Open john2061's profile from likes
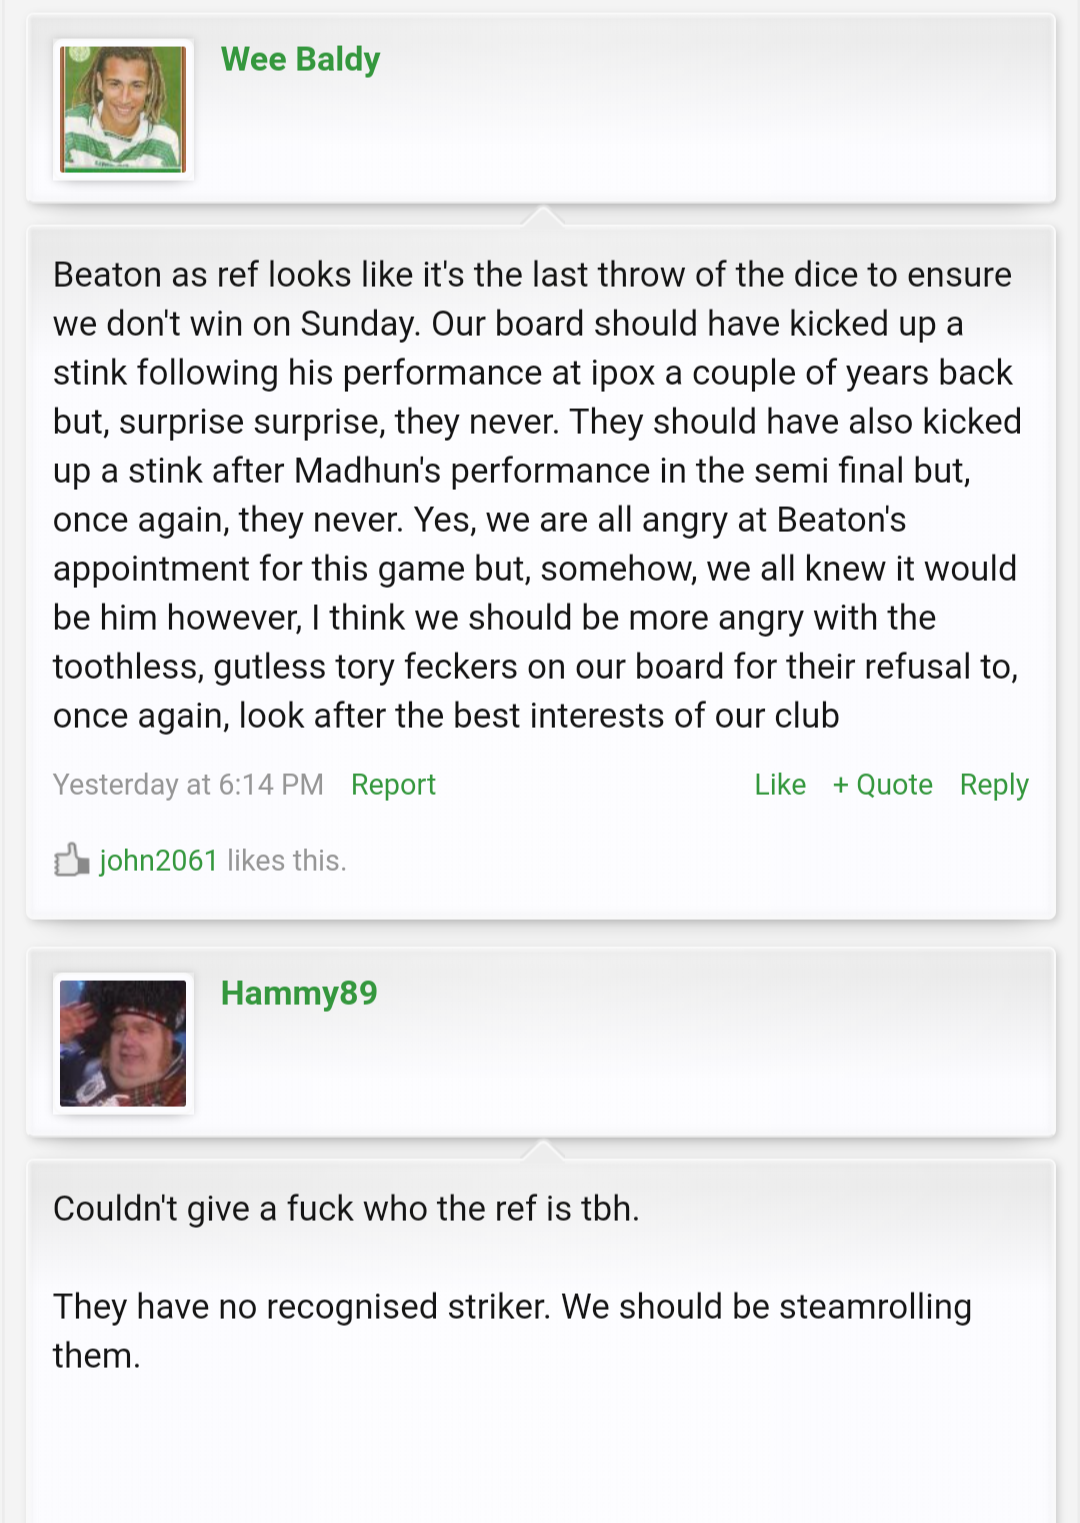Screen dimensions: 1080x1523 pyautogui.click(x=158, y=860)
